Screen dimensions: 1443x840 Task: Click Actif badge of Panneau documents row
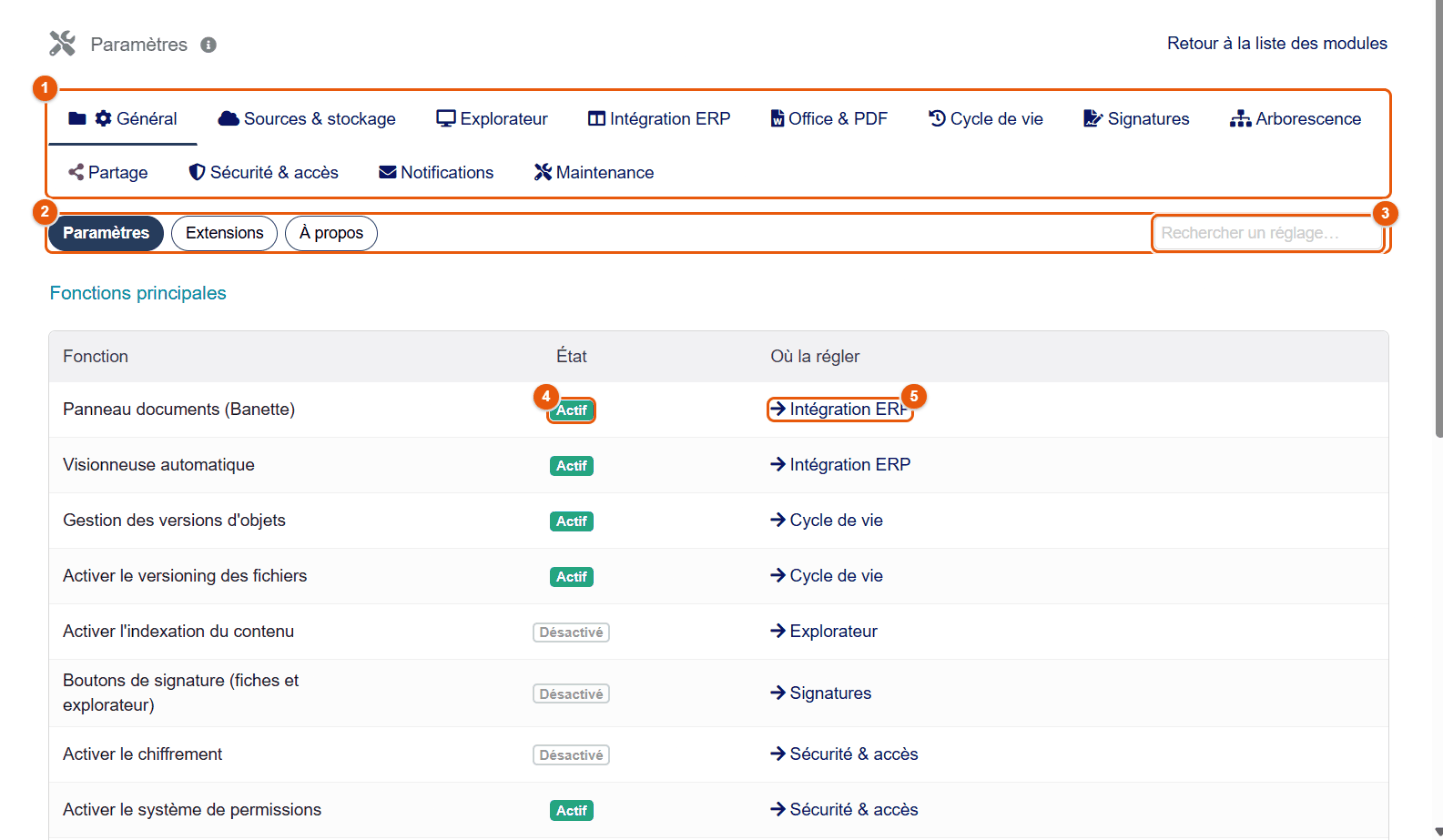tap(572, 410)
